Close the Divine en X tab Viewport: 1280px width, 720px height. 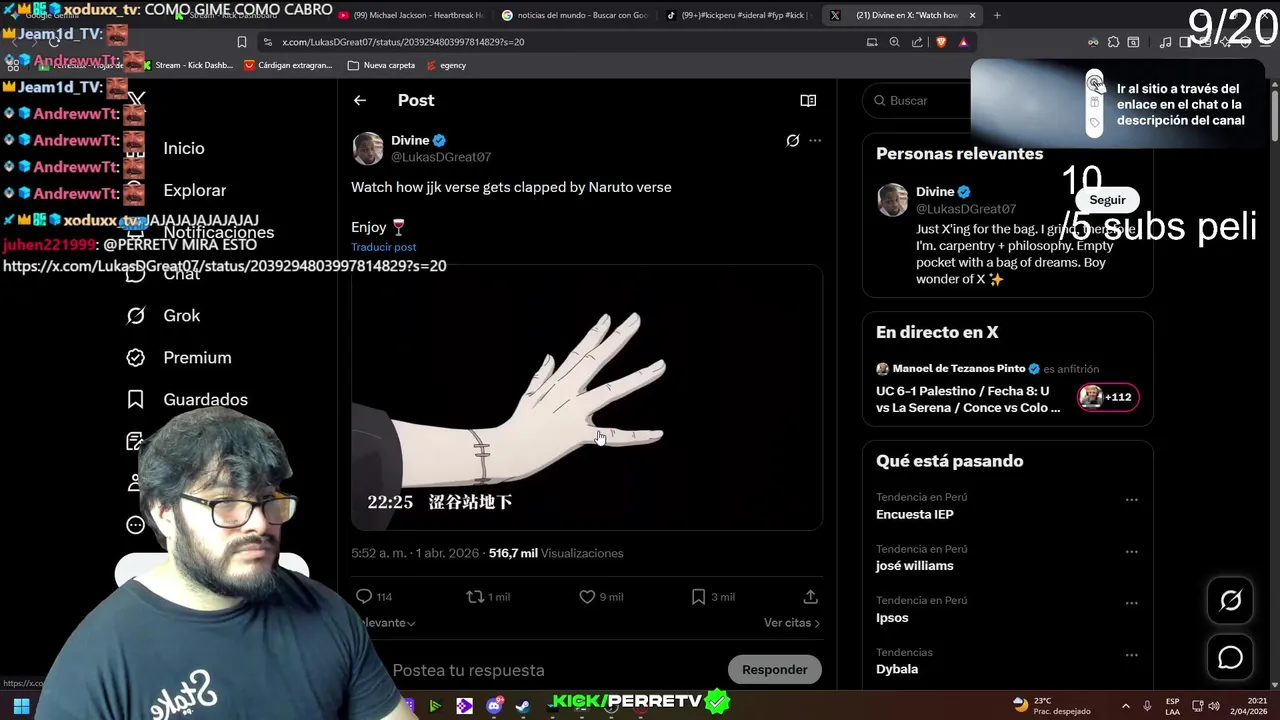click(x=971, y=15)
